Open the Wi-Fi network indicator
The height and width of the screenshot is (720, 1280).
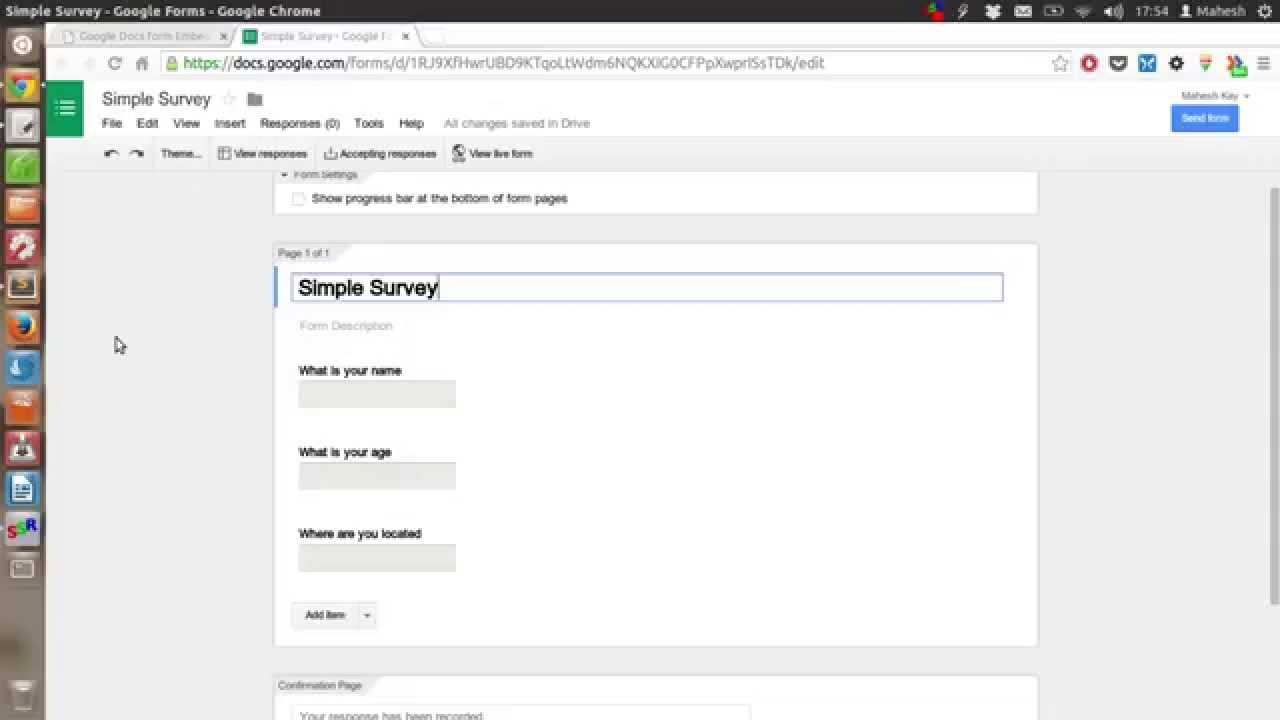[x=1083, y=11]
